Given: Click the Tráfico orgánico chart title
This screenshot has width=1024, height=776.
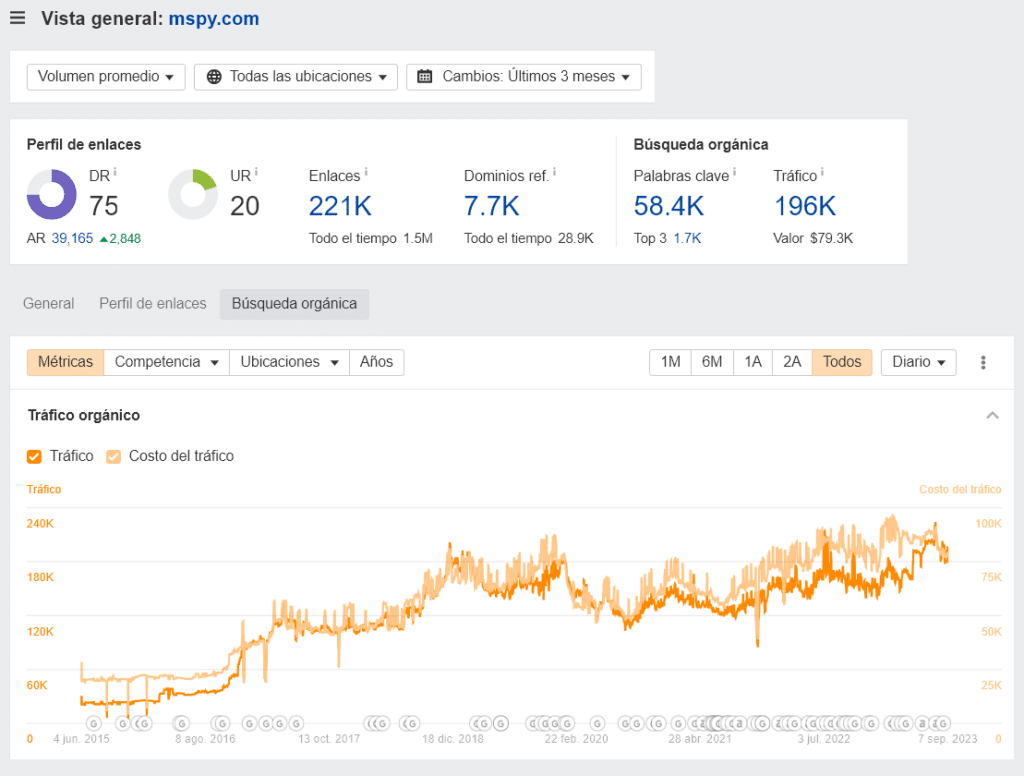Looking at the screenshot, I should (84, 415).
